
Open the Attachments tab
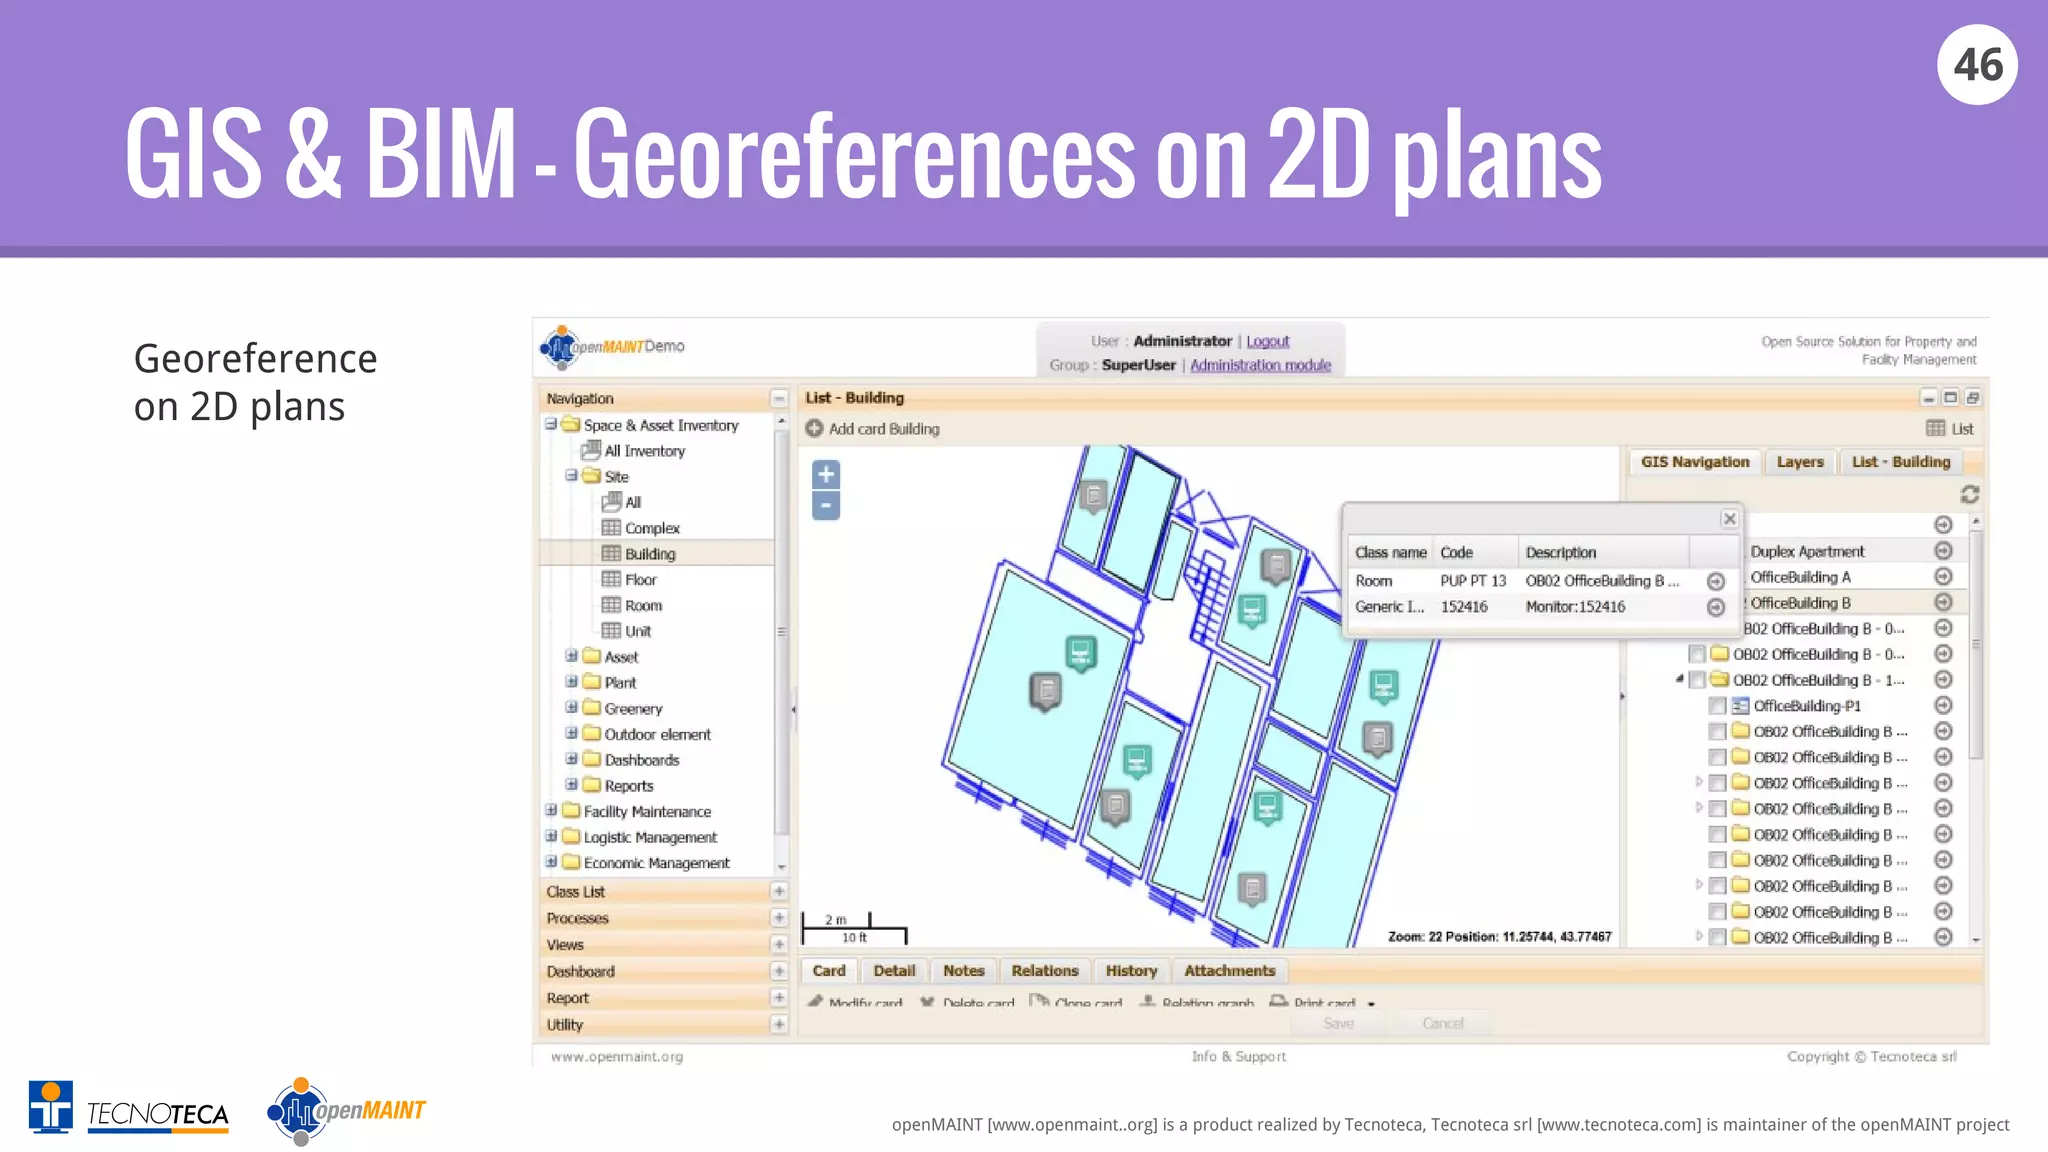(1230, 970)
